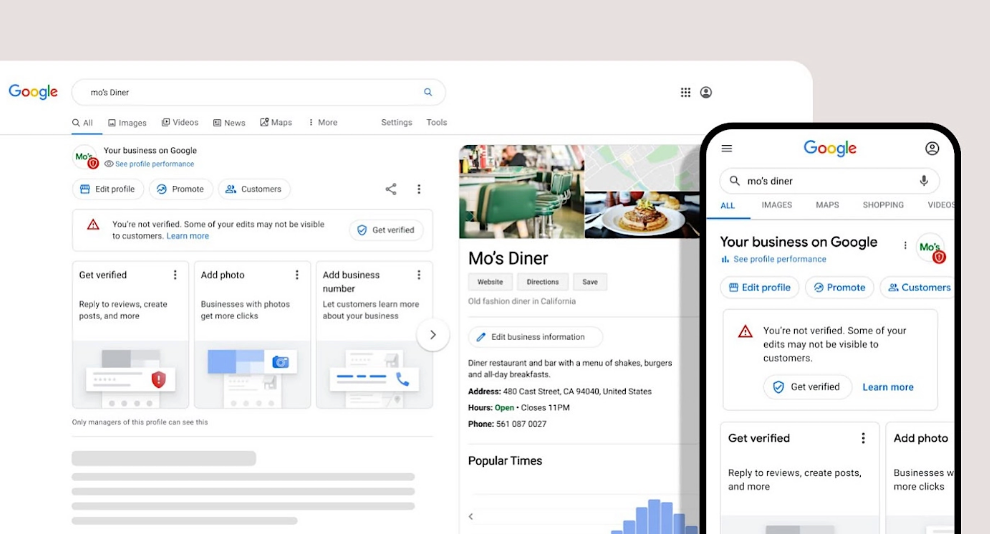This screenshot has width=990, height=534.
Task: Open the account profile icon on desktop page
Action: [706, 92]
